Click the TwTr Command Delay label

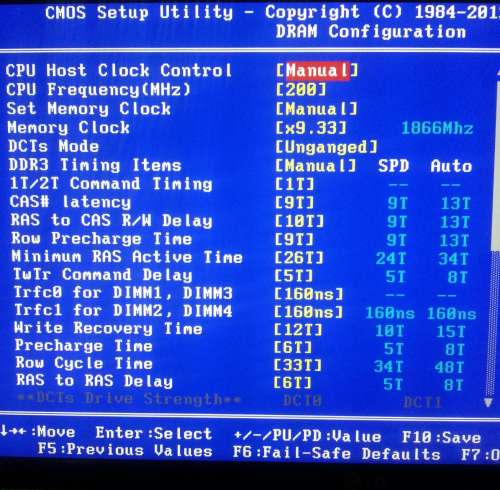pyautogui.click(x=103, y=275)
